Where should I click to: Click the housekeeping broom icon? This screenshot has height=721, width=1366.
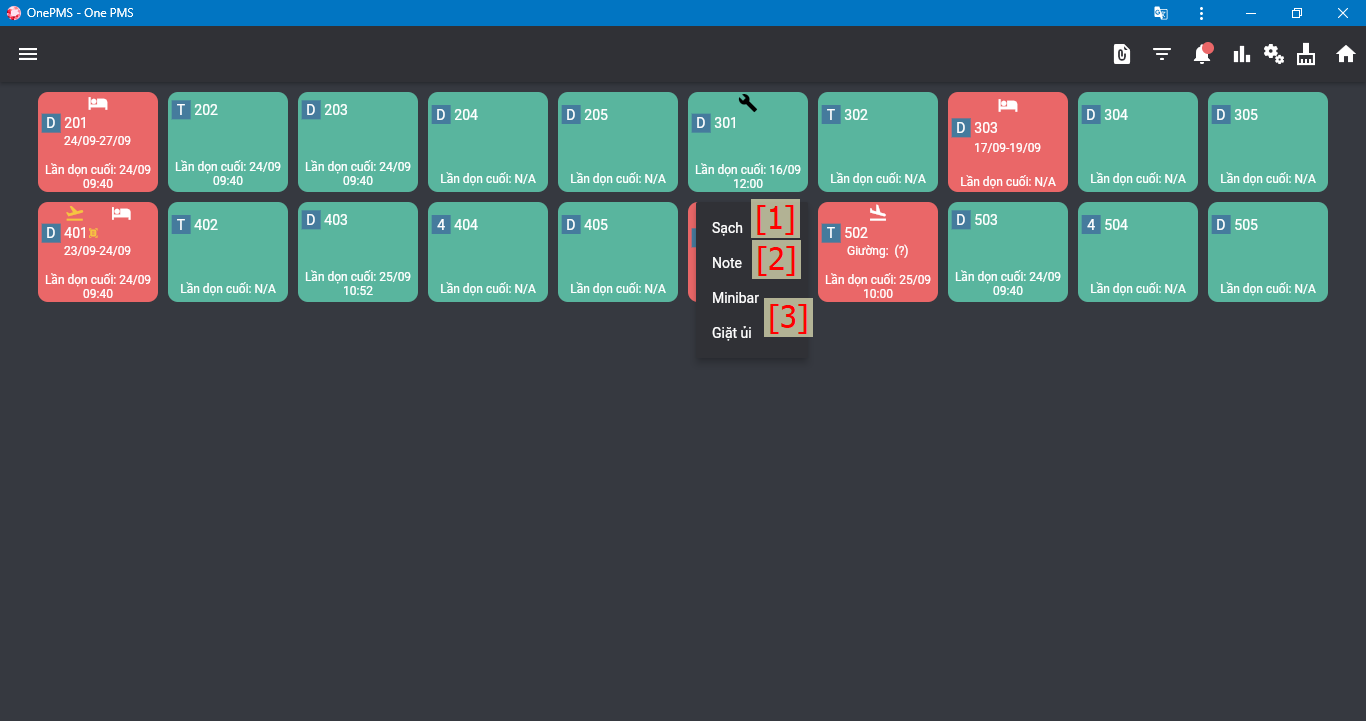click(1306, 54)
